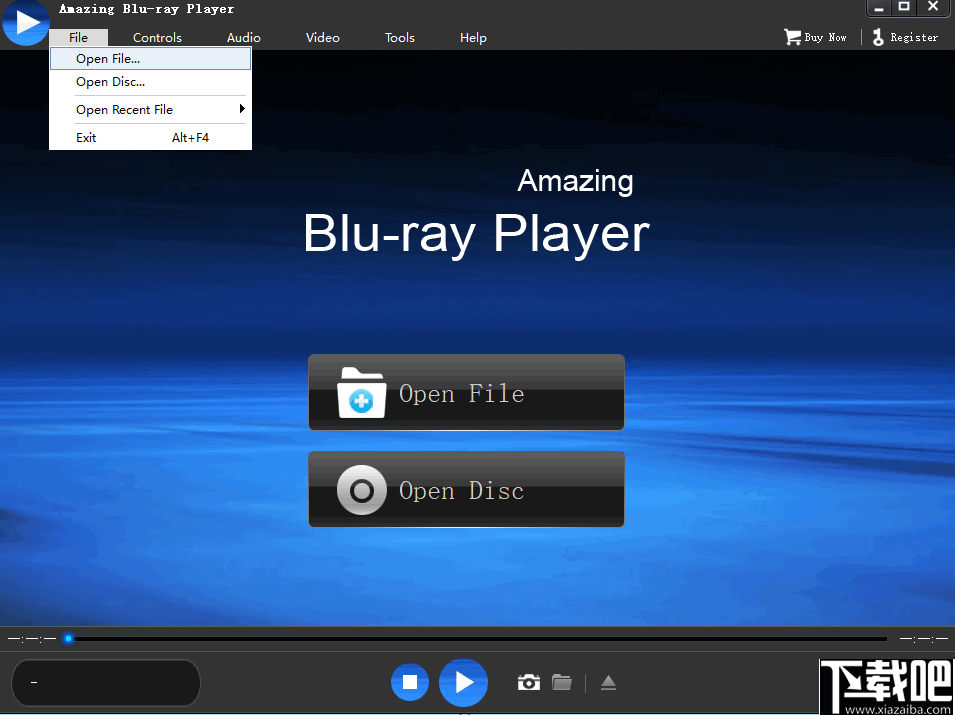Click the large Open File button

pos(466,392)
